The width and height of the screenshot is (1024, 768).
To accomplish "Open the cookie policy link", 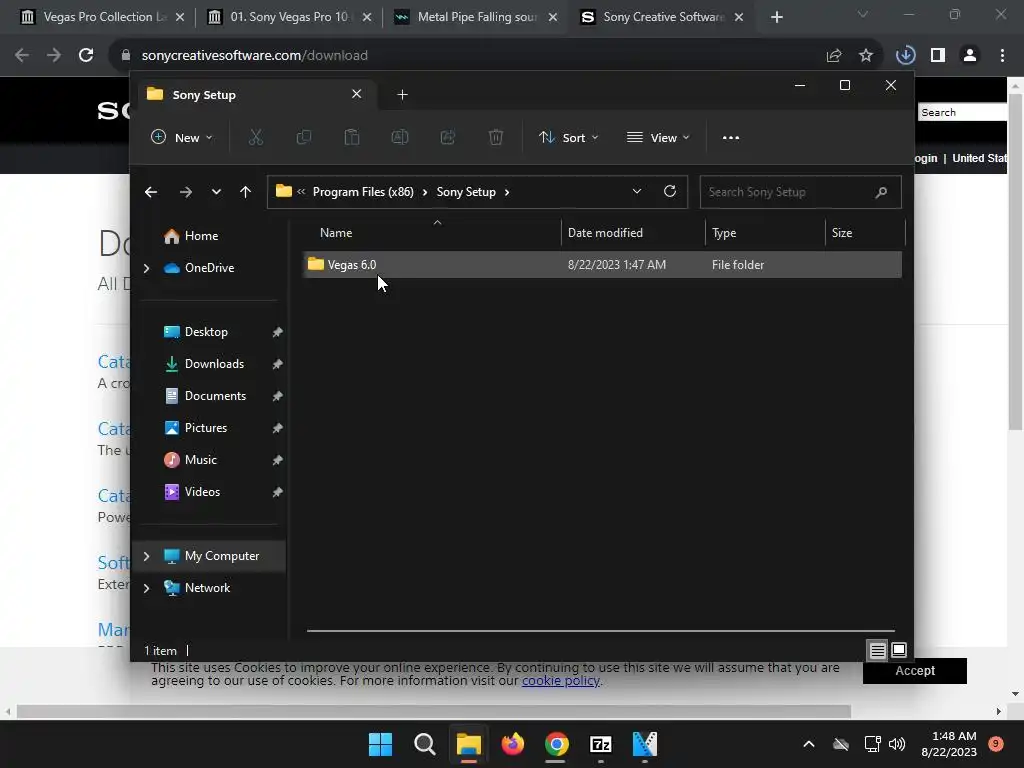I will [560, 680].
